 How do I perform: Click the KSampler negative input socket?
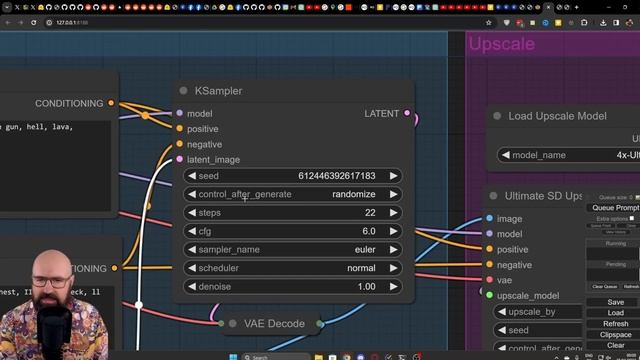(x=180, y=144)
